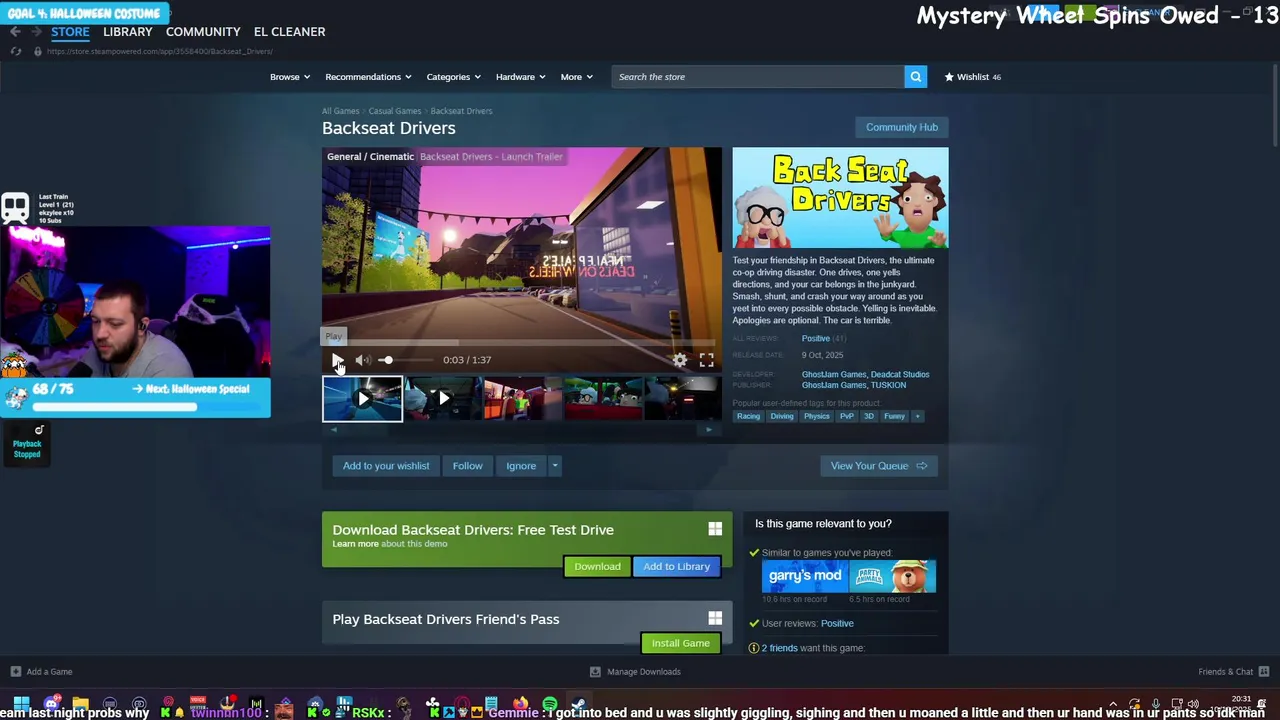Click the Ignore button
This screenshot has height=720, width=1280.
(x=521, y=466)
